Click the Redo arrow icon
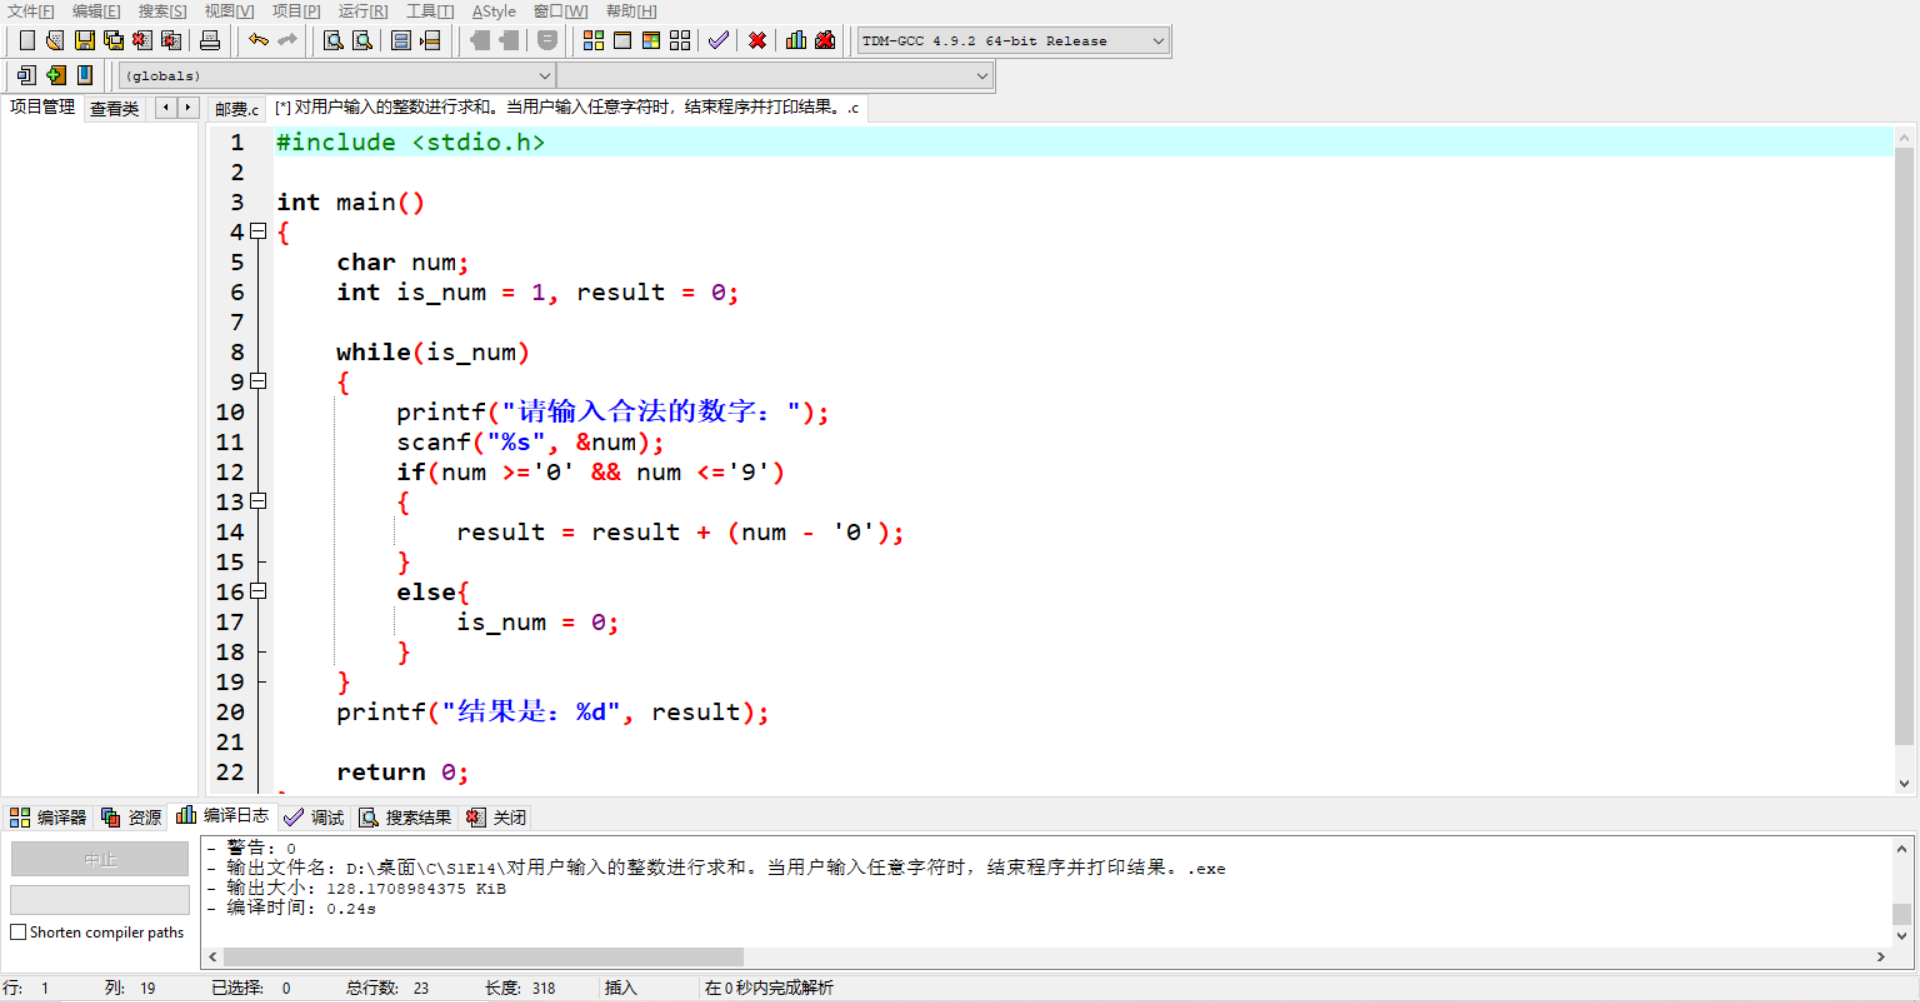Image resolution: width=1920 pixels, height=1002 pixels. [288, 40]
